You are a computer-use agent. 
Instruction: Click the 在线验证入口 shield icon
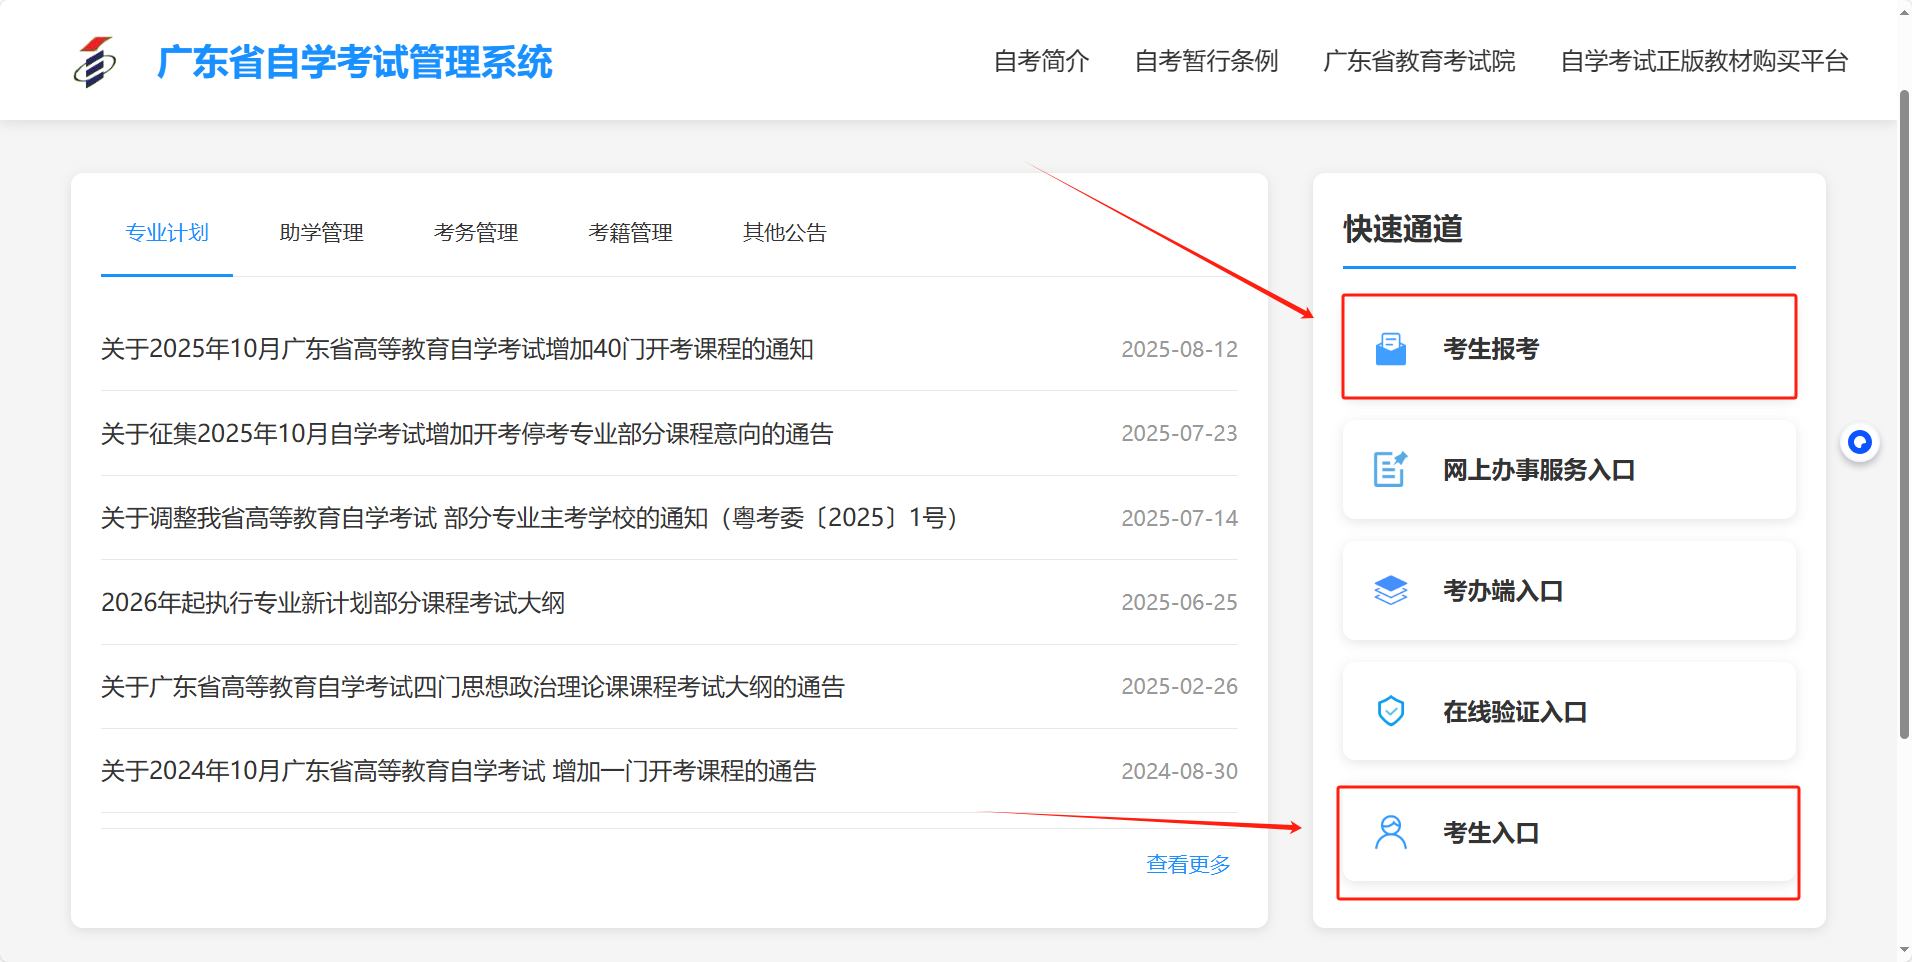click(x=1390, y=711)
